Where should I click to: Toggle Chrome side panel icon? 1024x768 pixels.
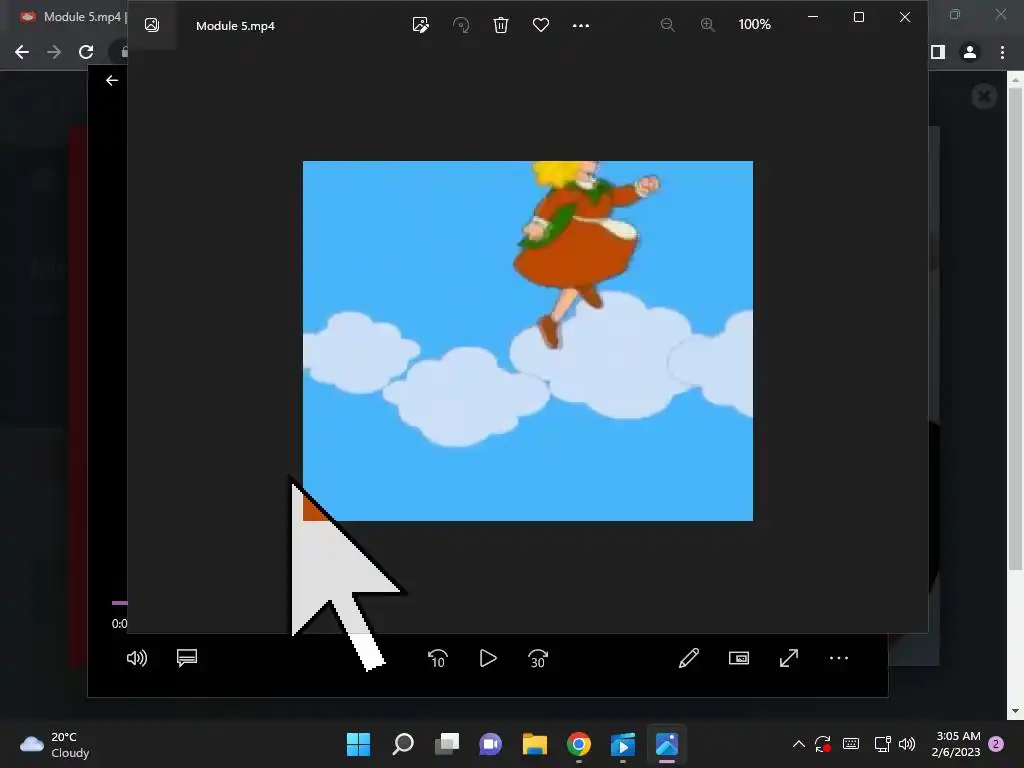point(938,52)
